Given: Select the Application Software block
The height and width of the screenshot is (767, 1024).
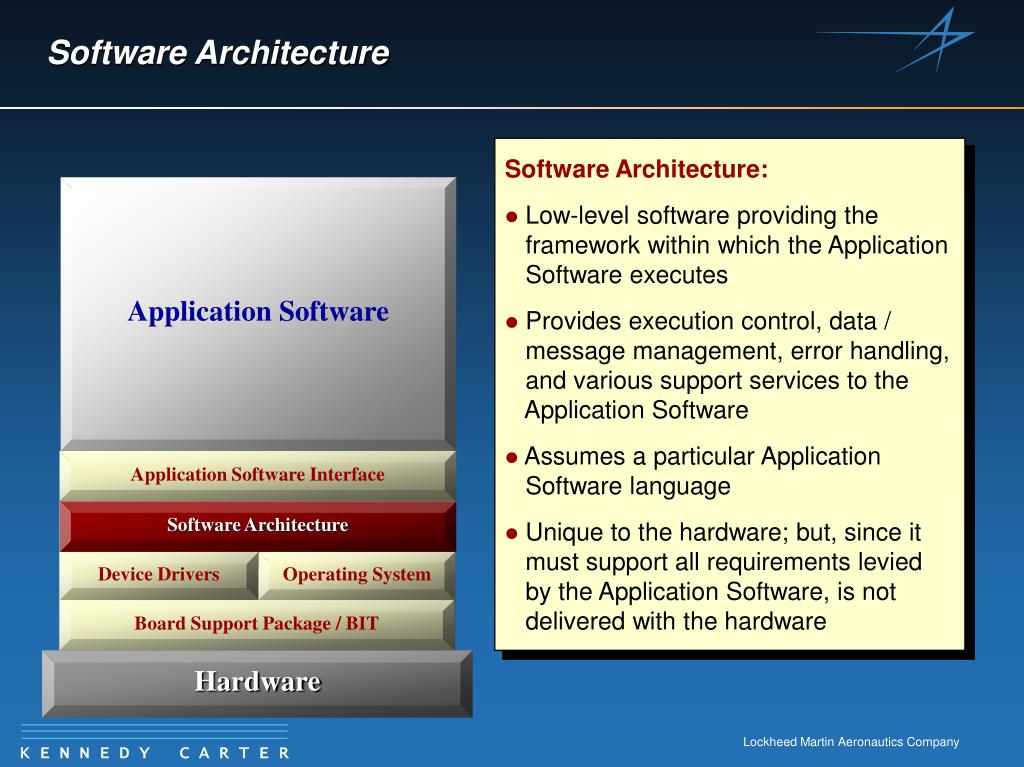Looking at the screenshot, I should pyautogui.click(x=258, y=314).
